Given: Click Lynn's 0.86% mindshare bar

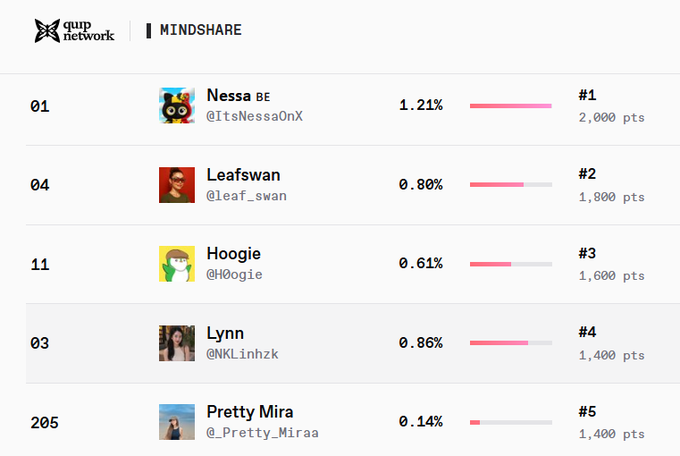Looking at the screenshot, I should pyautogui.click(x=511, y=343).
